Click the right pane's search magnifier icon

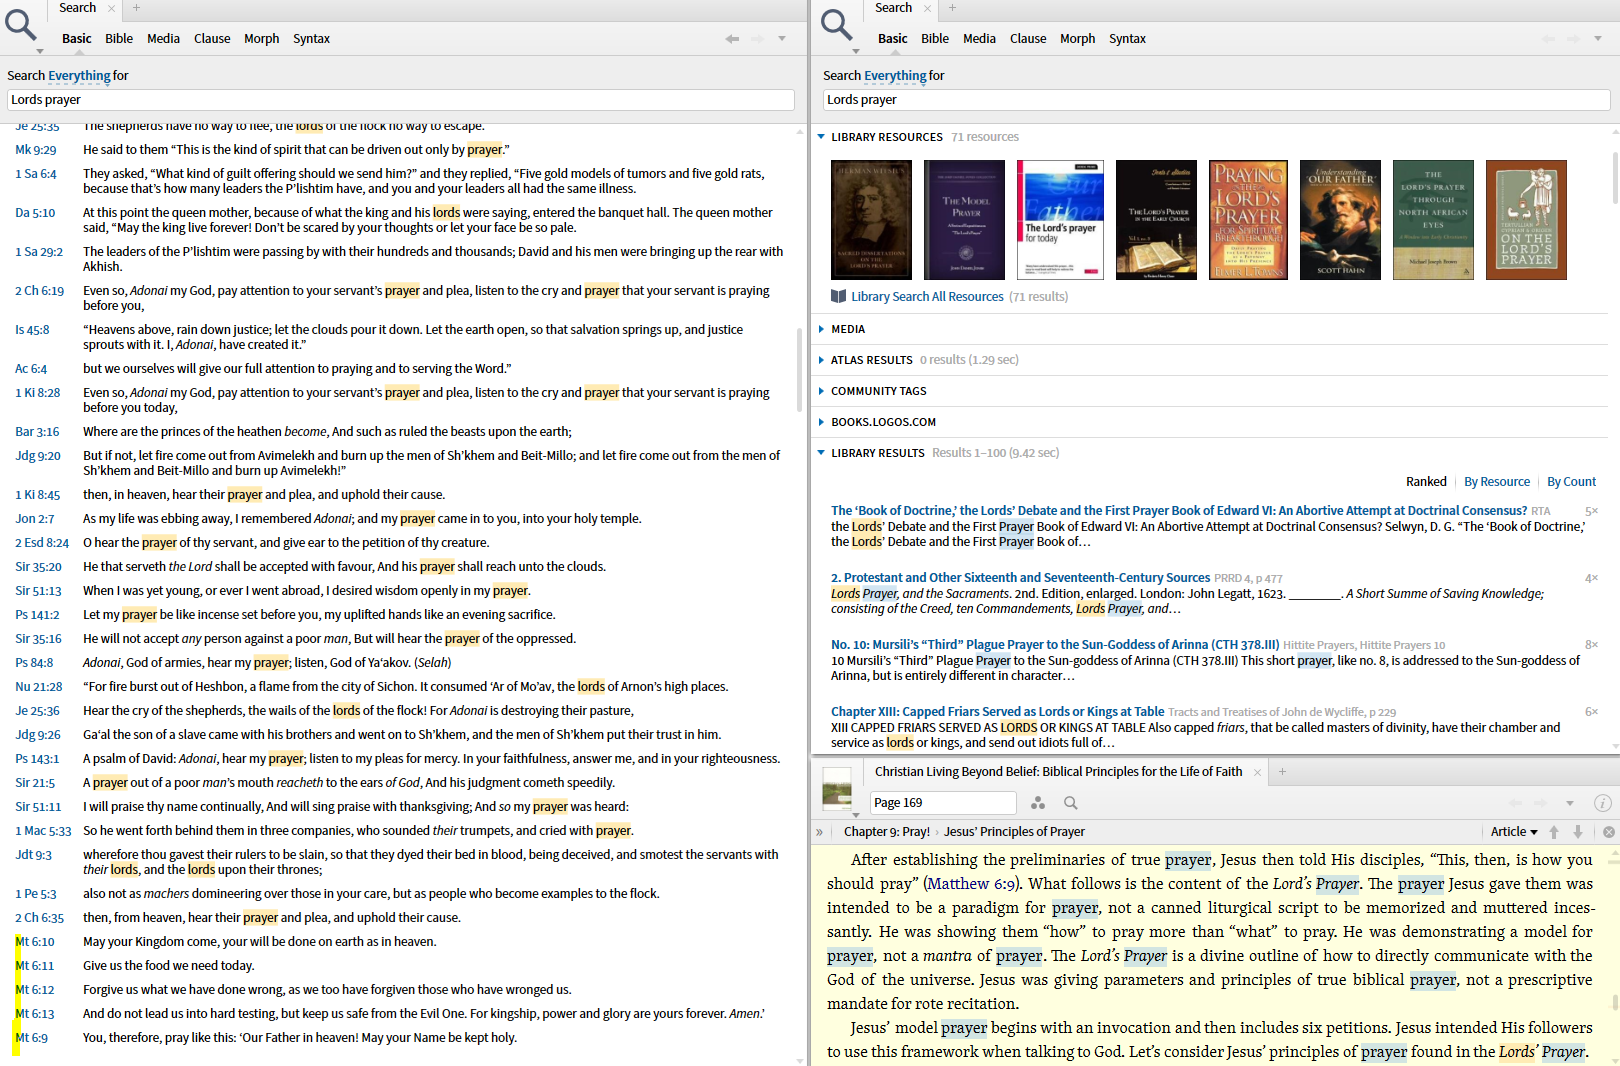tap(836, 24)
